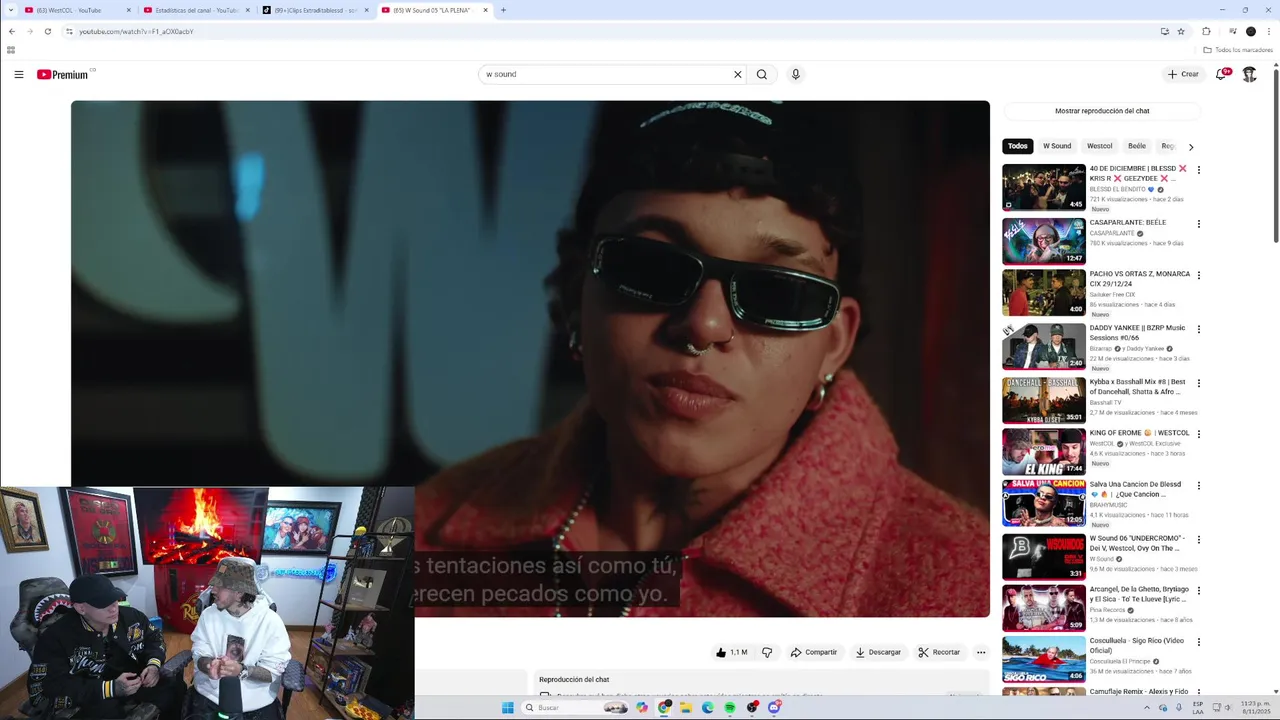
Task: Dislike the video
Action: [x=767, y=652]
